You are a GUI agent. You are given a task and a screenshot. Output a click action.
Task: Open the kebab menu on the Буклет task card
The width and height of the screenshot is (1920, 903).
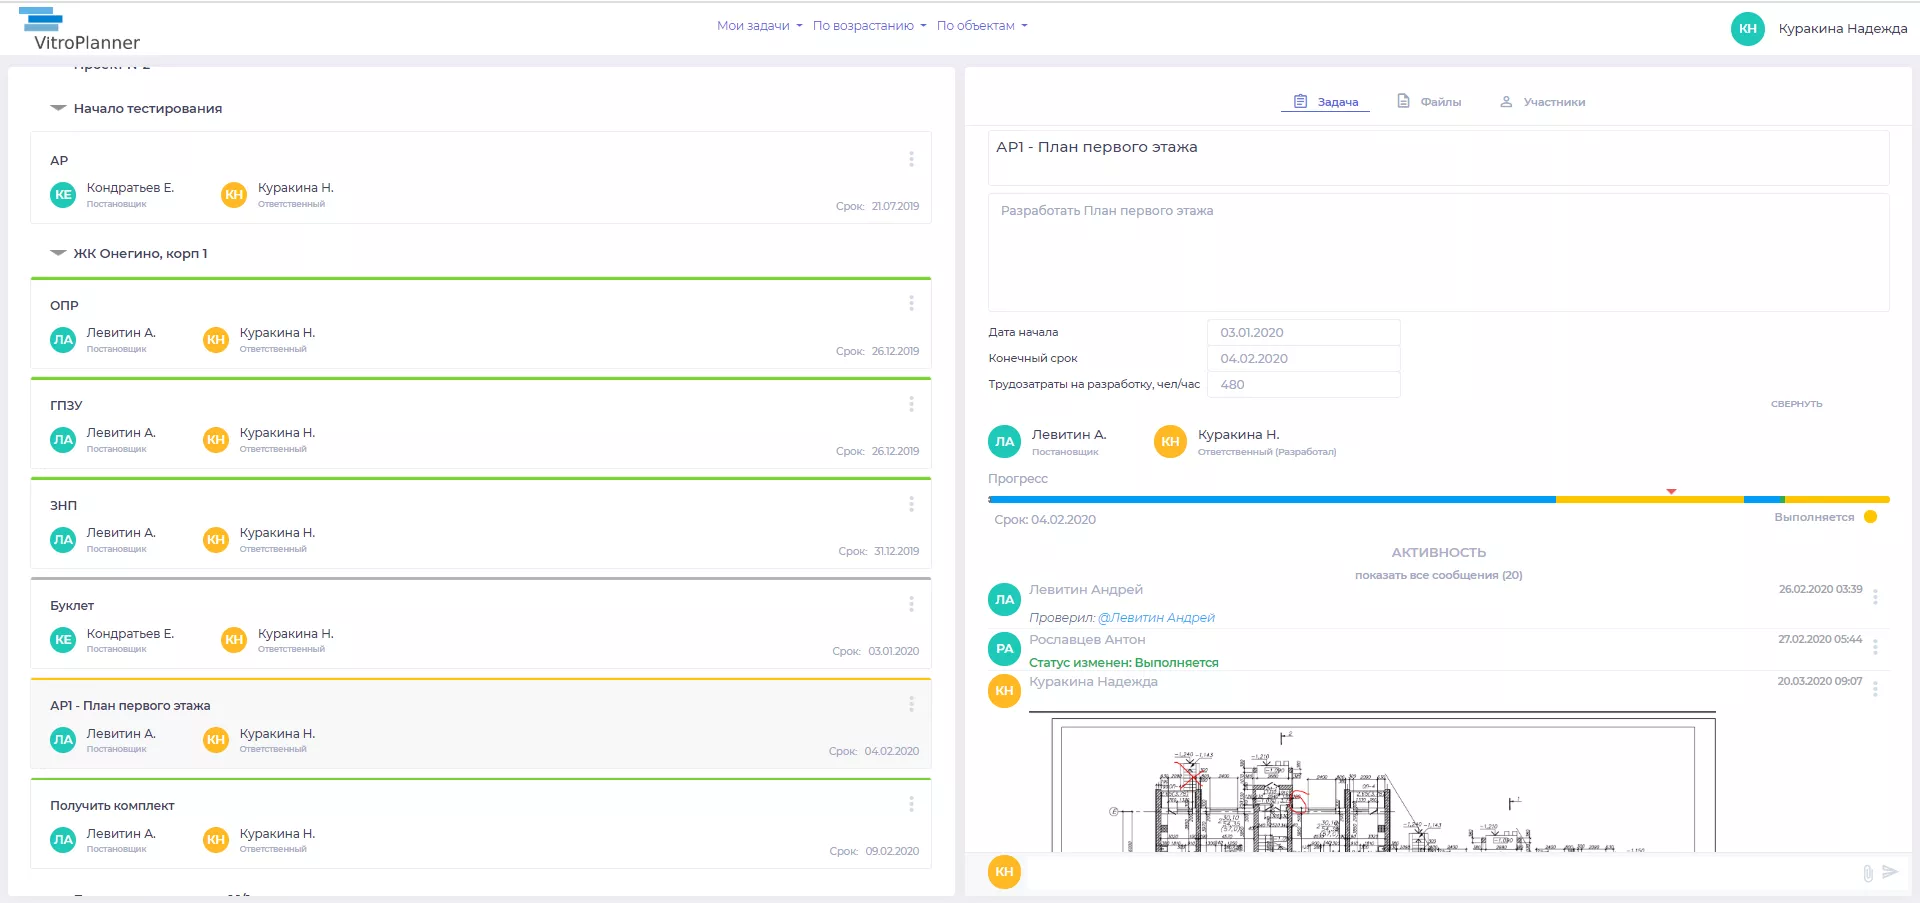pyautogui.click(x=911, y=604)
